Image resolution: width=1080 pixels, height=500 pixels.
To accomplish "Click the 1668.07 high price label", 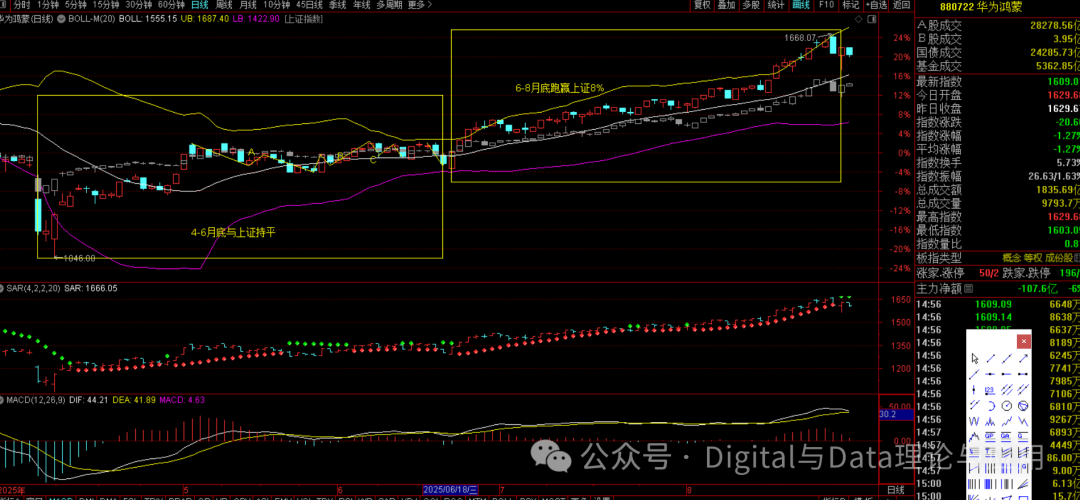I will (800, 37).
